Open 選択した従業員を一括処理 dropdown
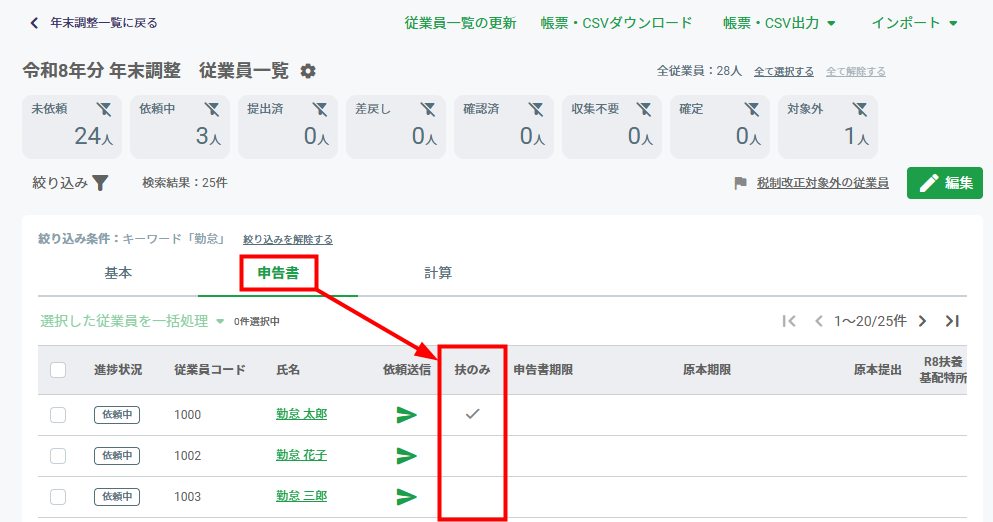This screenshot has width=993, height=522. point(132,321)
